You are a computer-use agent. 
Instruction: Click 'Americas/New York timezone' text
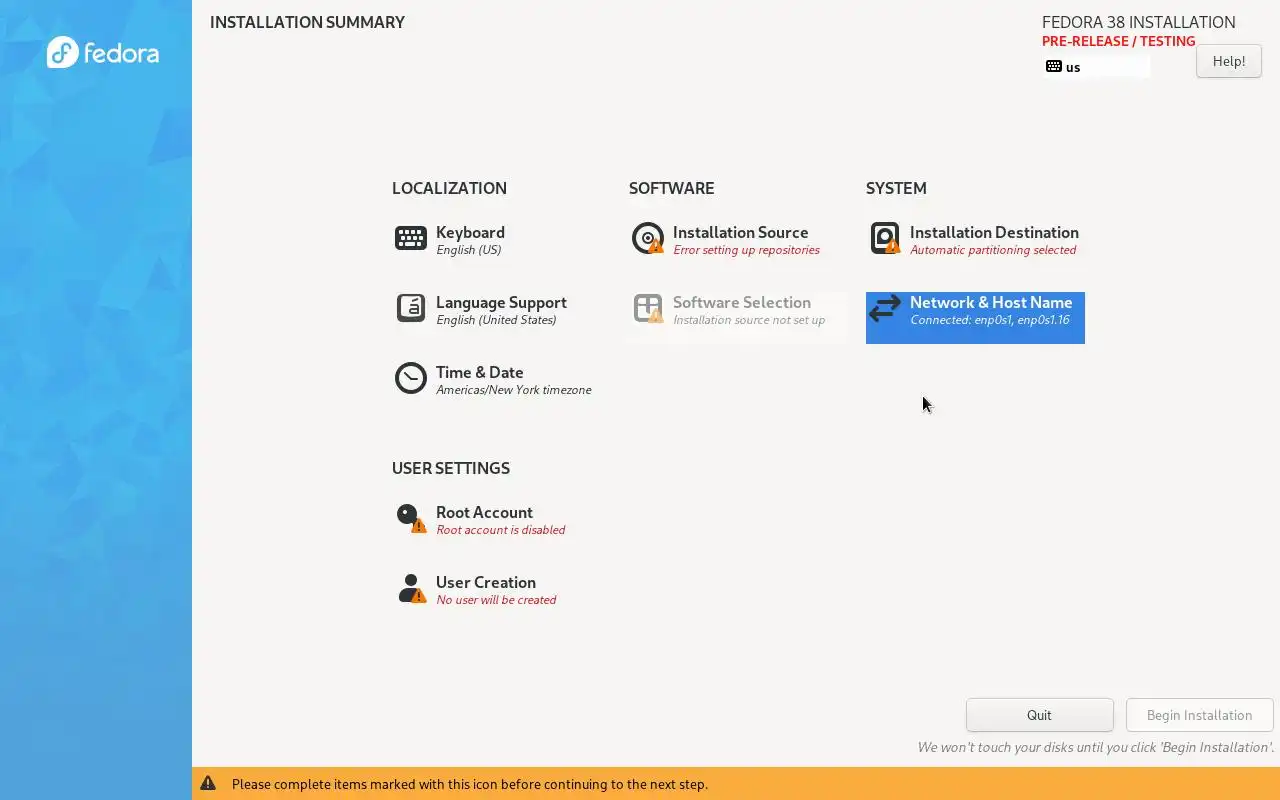tap(514, 390)
